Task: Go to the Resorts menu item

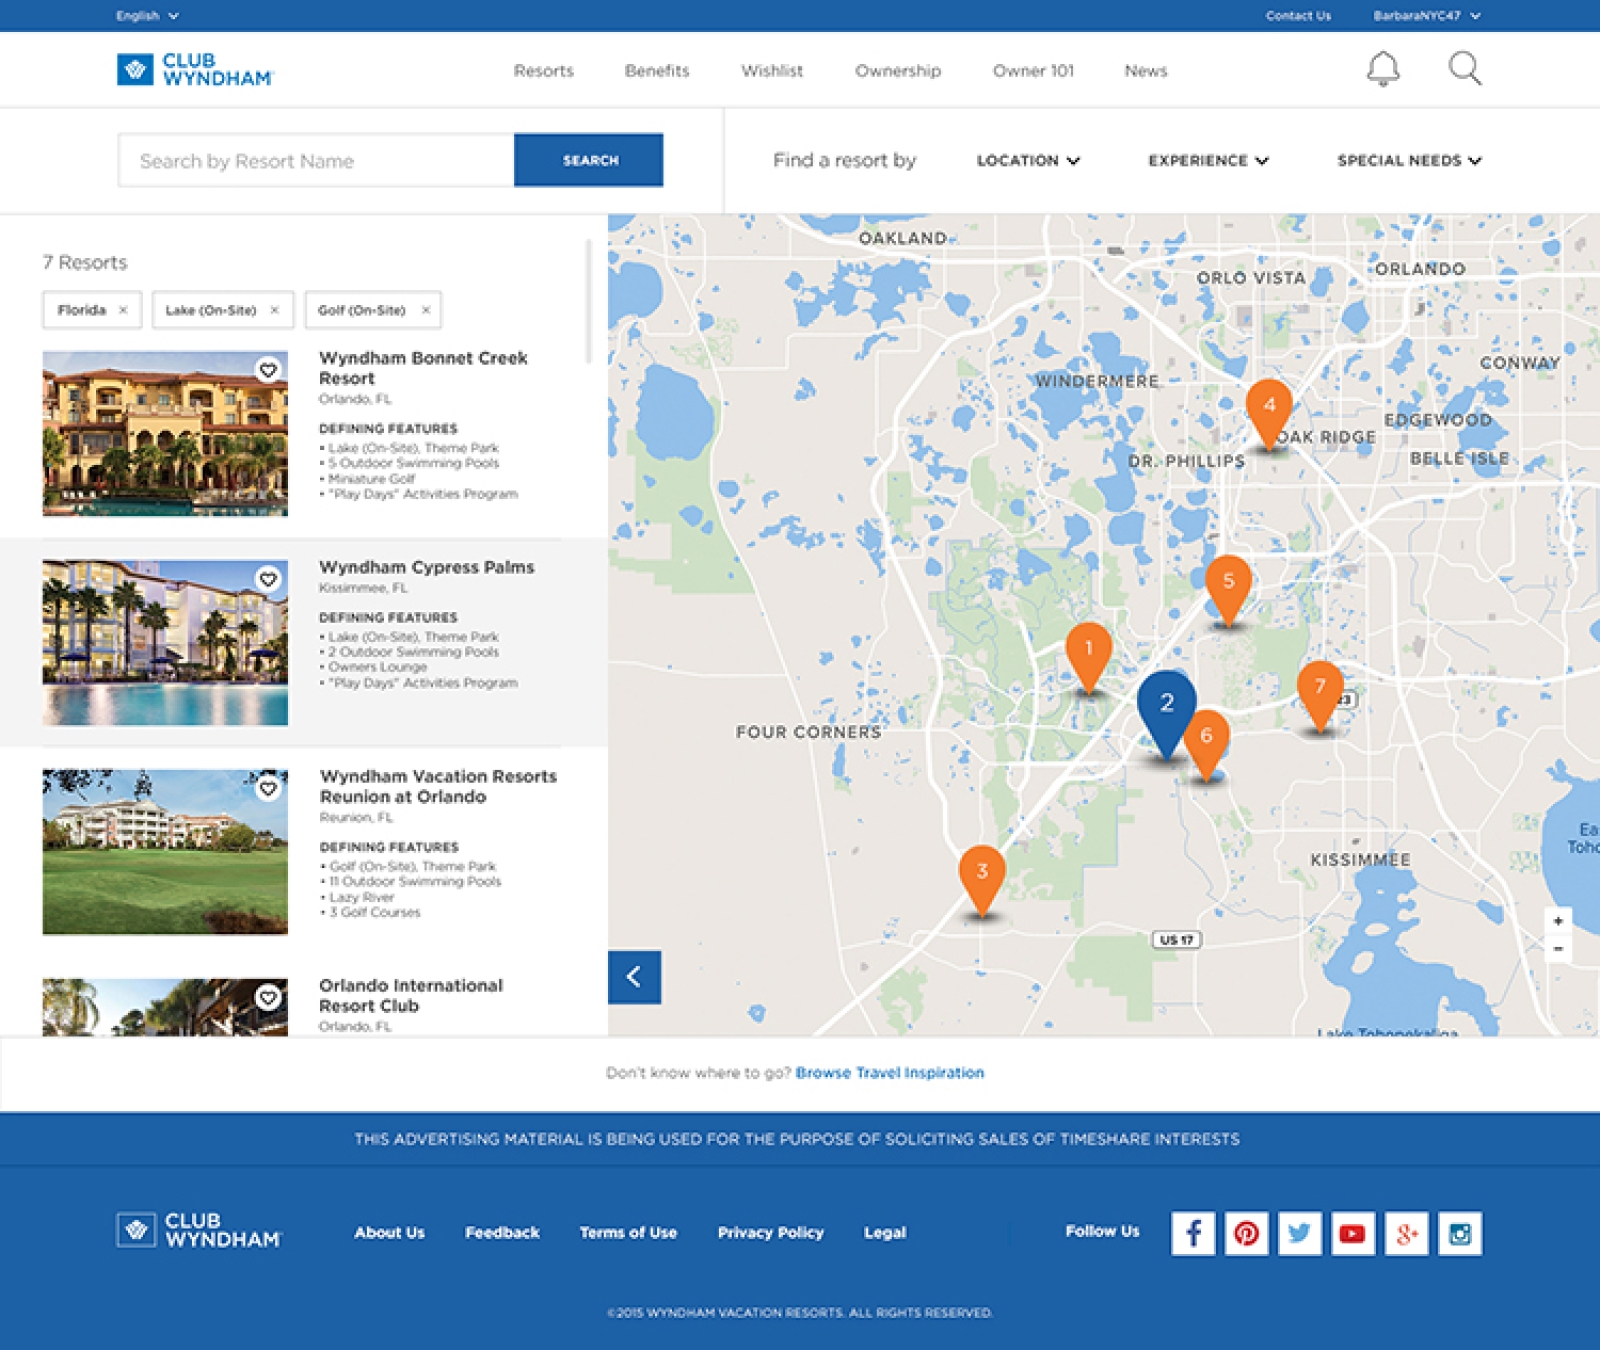Action: (x=543, y=71)
